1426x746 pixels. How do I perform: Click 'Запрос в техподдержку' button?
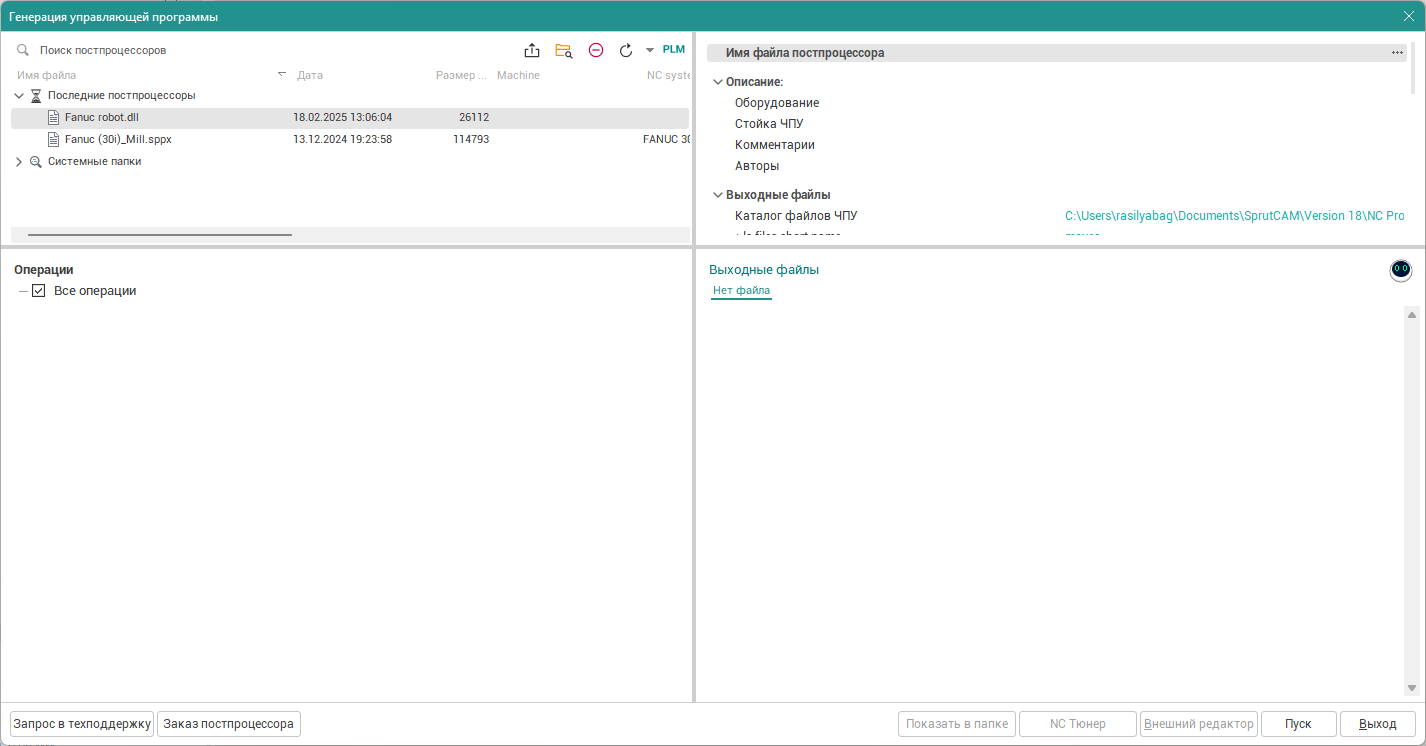click(82, 724)
